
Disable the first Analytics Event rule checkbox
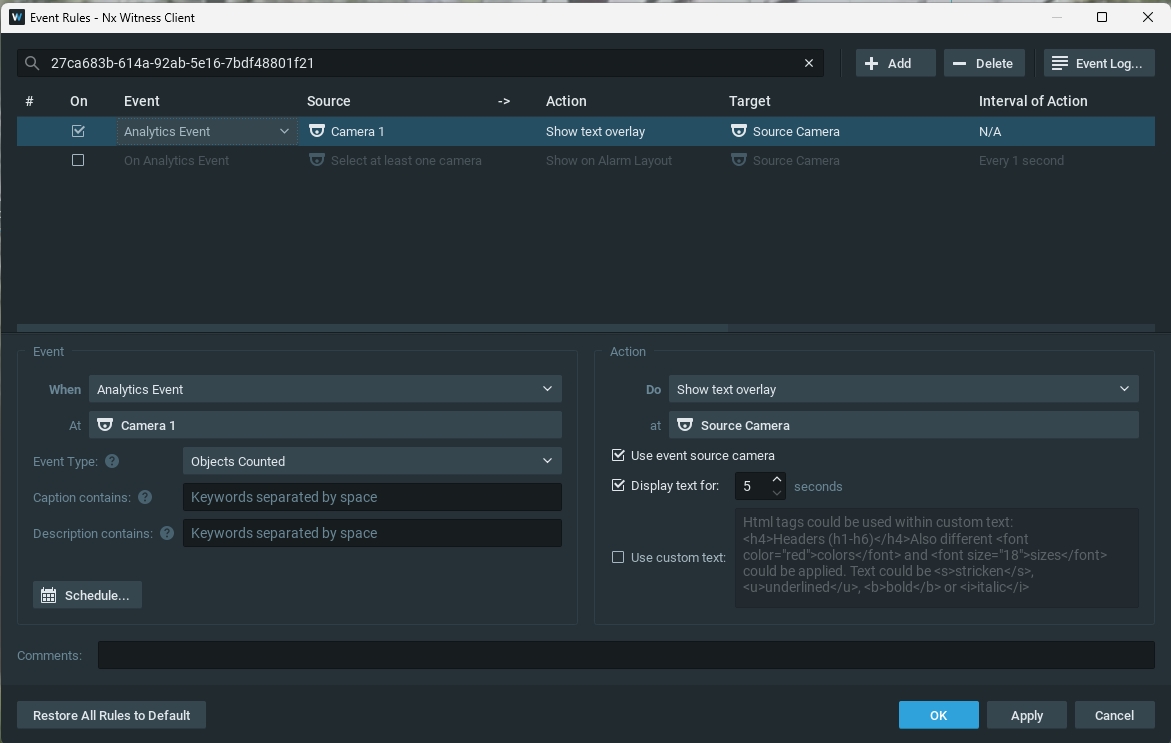78,131
